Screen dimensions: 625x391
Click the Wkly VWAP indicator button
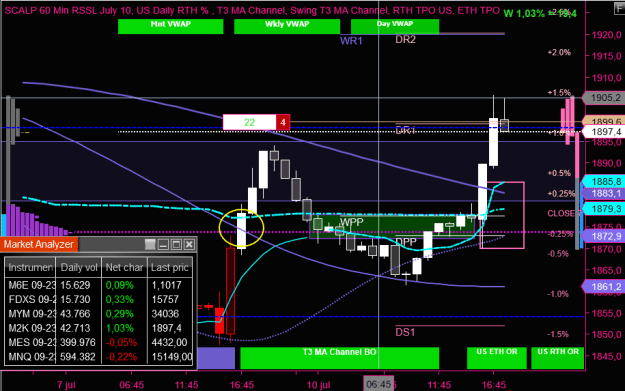pyautogui.click(x=287, y=26)
